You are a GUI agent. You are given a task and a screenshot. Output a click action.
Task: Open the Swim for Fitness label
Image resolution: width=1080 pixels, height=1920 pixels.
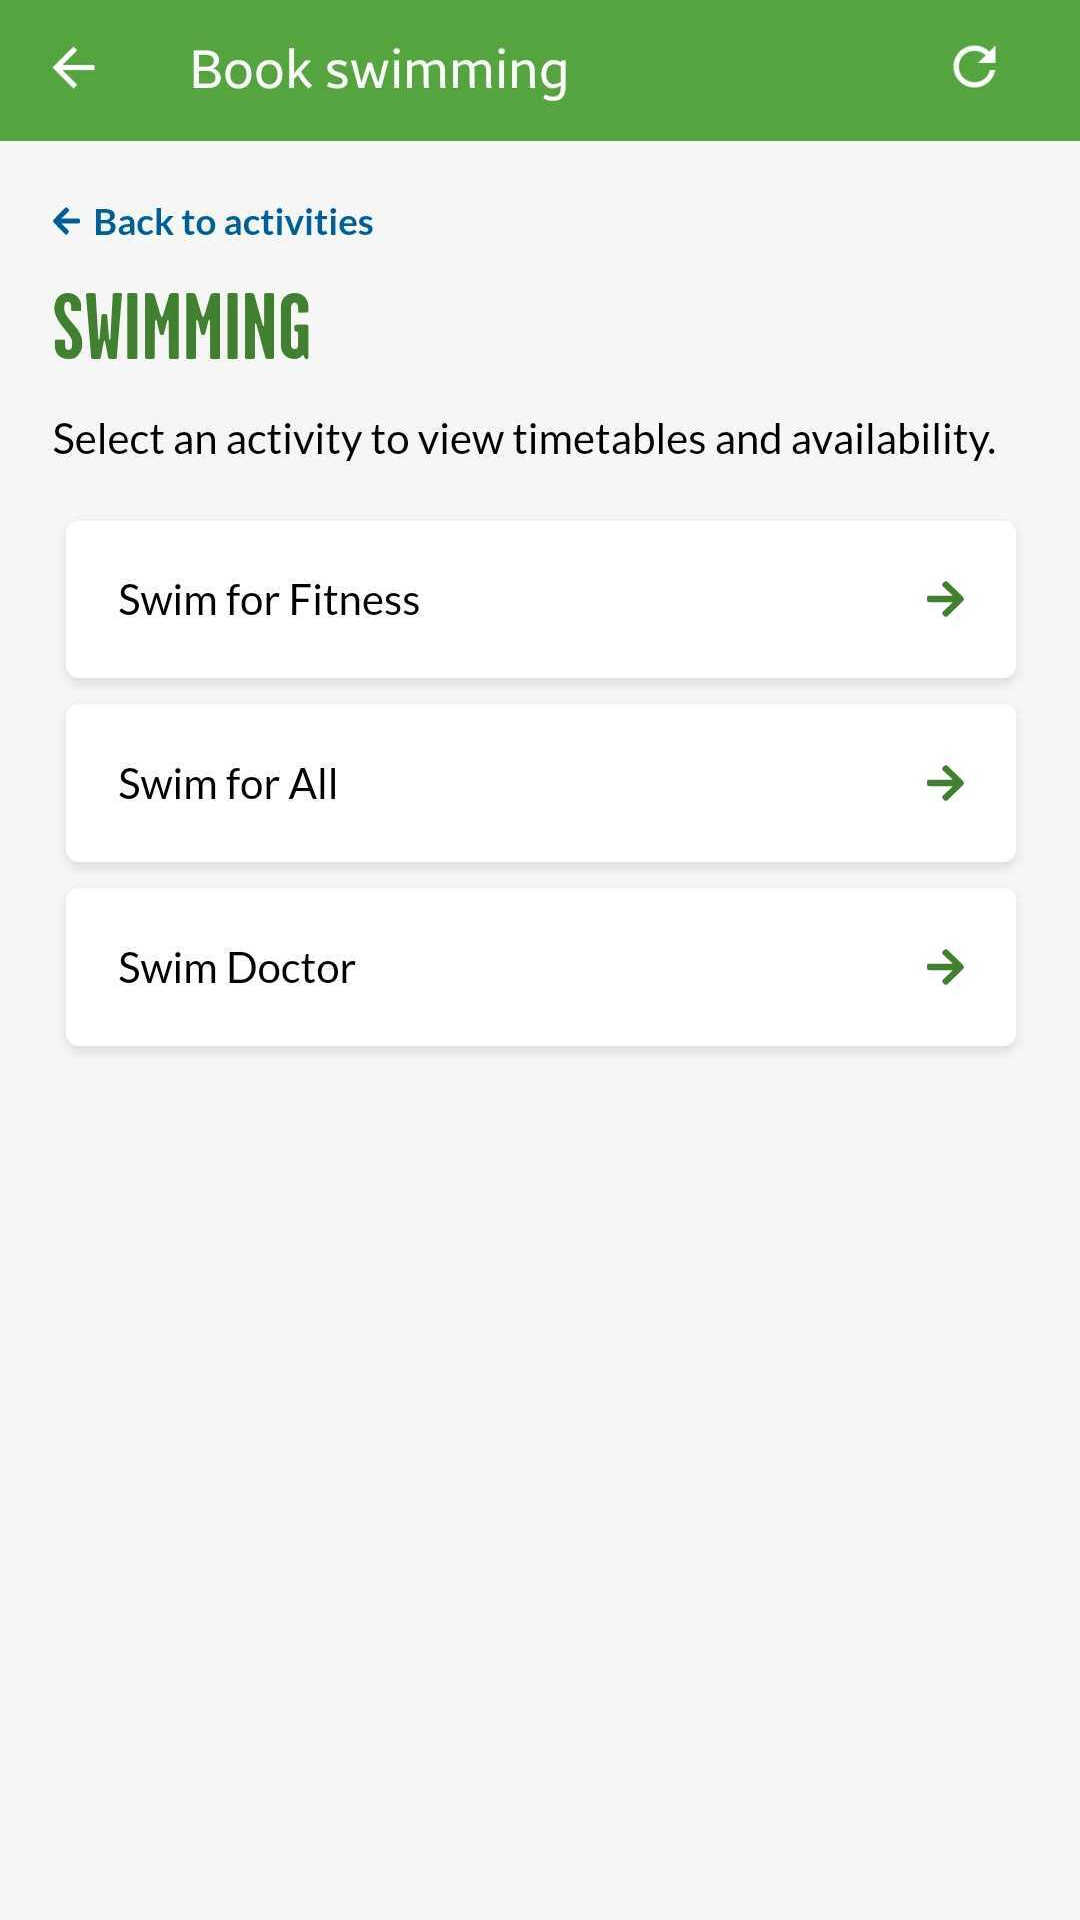tap(269, 600)
